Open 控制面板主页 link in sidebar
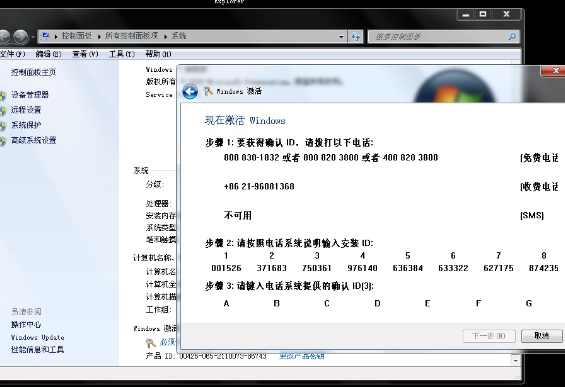 pos(33,72)
